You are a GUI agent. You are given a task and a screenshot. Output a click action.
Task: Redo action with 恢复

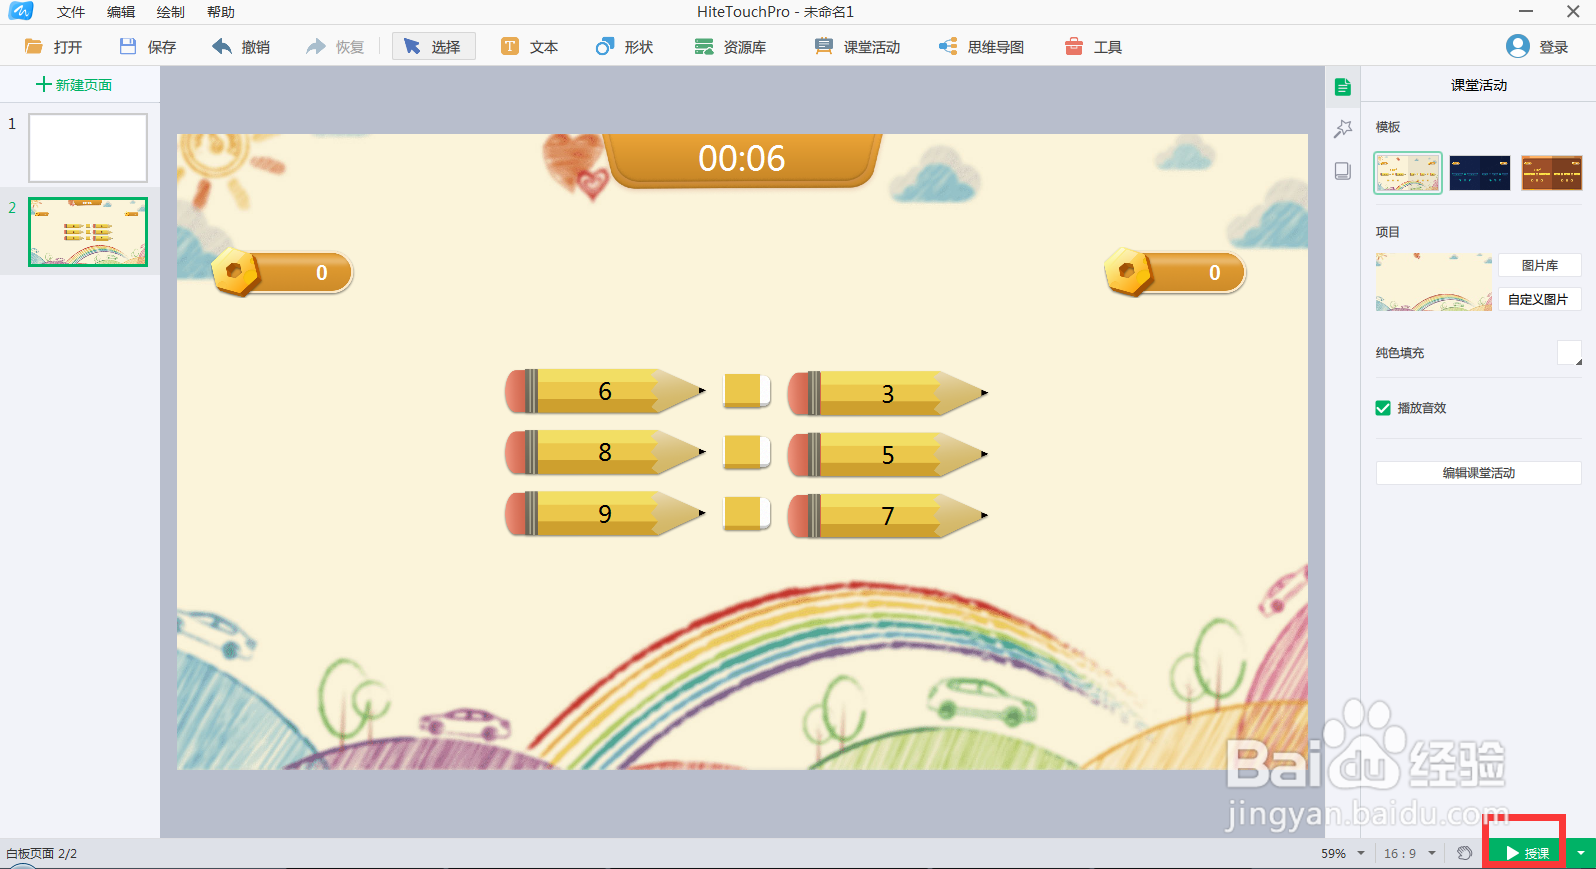pyautogui.click(x=335, y=47)
